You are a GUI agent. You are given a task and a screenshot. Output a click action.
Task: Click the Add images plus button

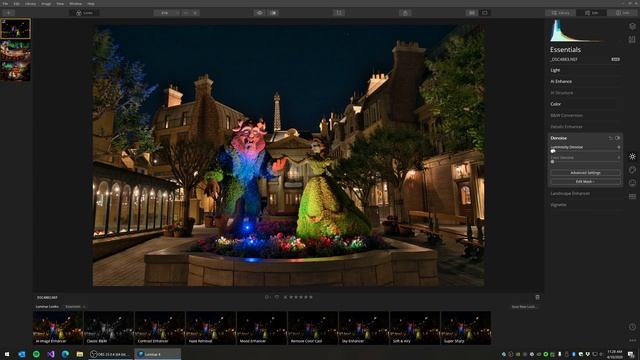8,13
